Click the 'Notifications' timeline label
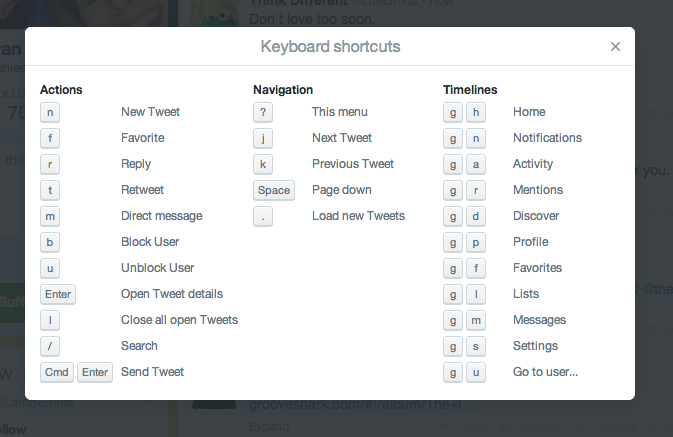Image resolution: width=673 pixels, height=437 pixels. pos(547,138)
